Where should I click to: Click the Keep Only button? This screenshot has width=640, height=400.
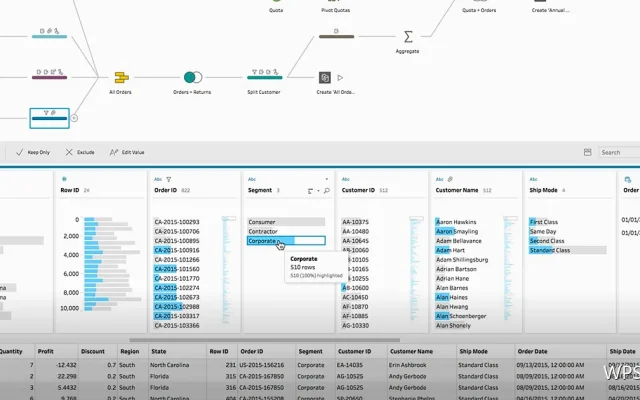(33, 152)
